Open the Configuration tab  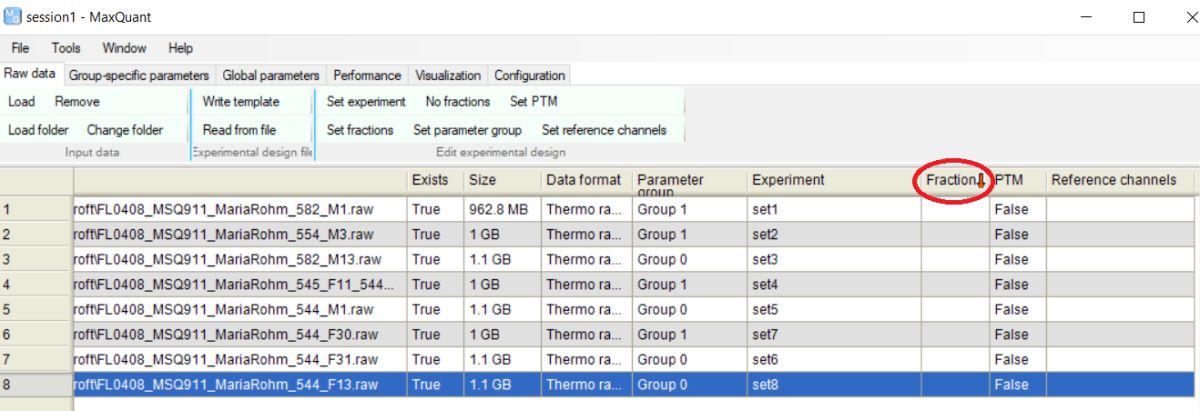[x=530, y=75]
